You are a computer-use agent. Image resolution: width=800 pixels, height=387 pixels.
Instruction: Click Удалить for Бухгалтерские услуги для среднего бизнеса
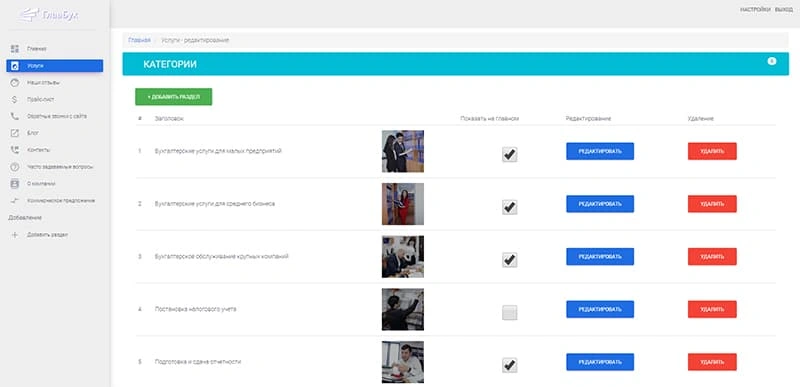click(712, 204)
